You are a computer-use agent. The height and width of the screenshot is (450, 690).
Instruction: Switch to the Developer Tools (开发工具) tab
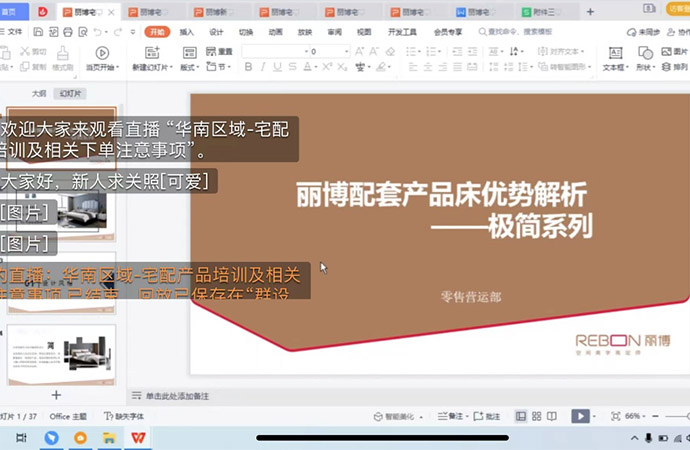(402, 32)
